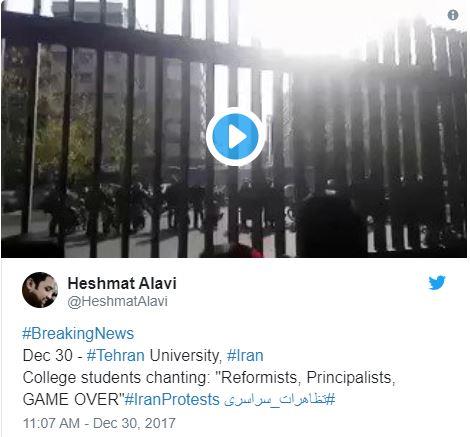Open the #Tehran hashtag
This screenshot has height=437, width=470.
[x=115, y=355]
